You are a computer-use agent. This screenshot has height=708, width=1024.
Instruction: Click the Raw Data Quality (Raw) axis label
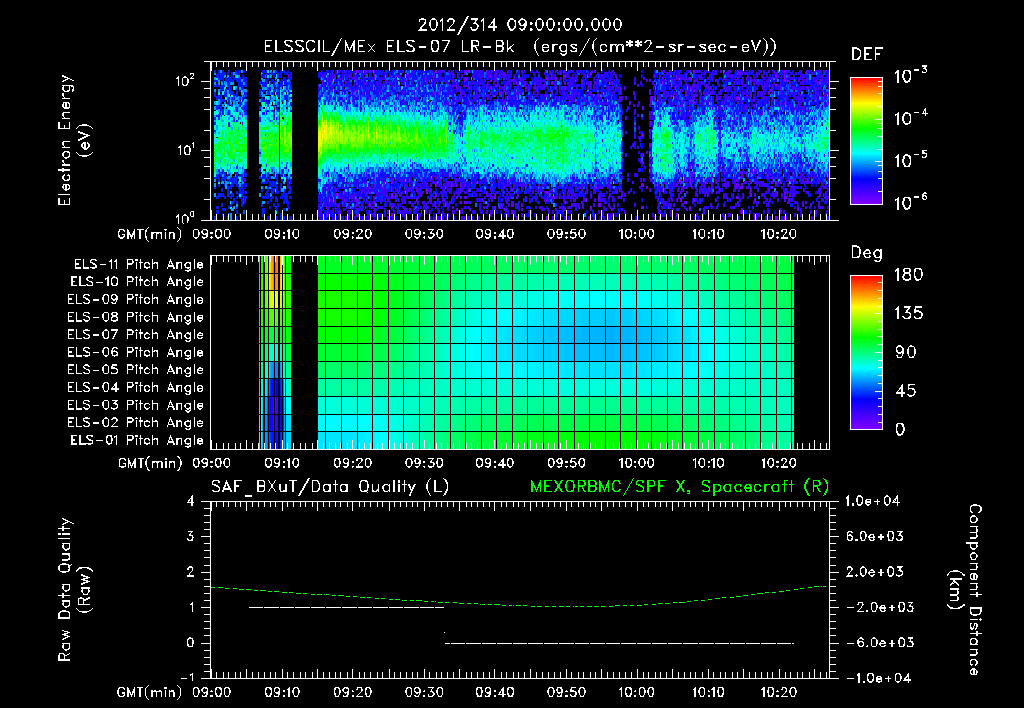coord(74,589)
